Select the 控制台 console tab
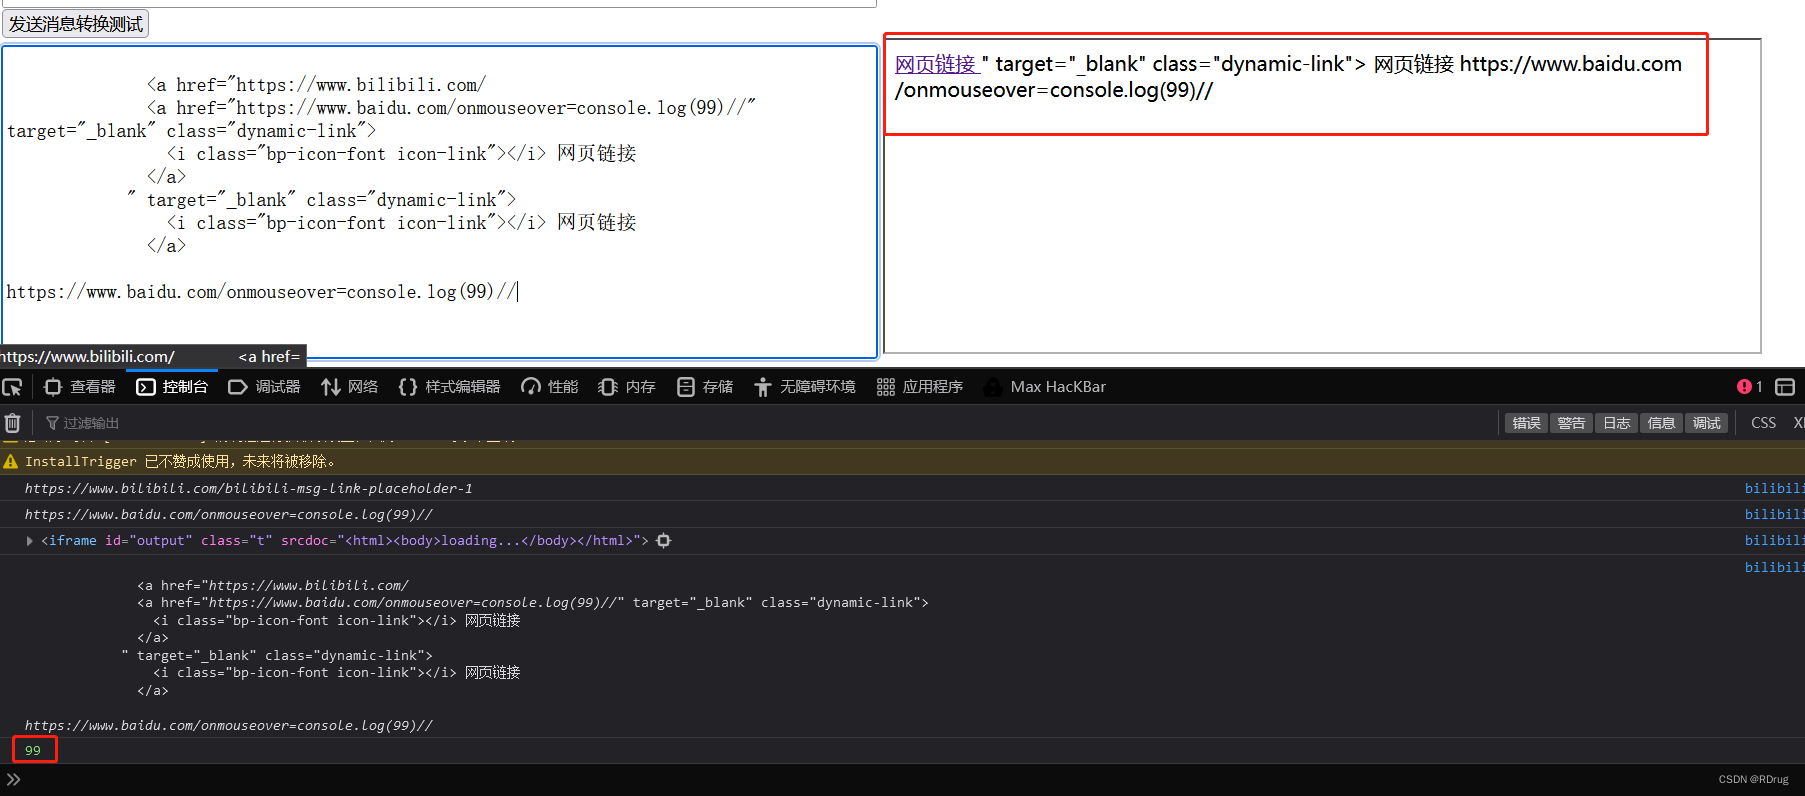Screen dimensions: 1805x796 pos(172,387)
